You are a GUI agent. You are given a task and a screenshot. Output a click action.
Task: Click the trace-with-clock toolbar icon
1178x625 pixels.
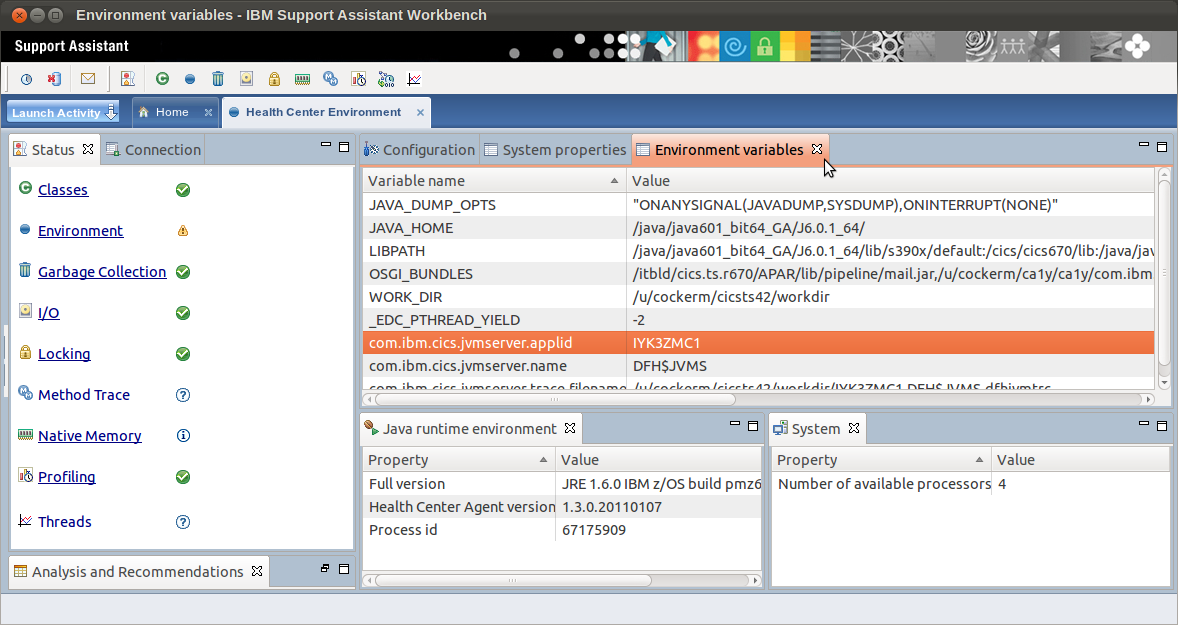tap(386, 79)
